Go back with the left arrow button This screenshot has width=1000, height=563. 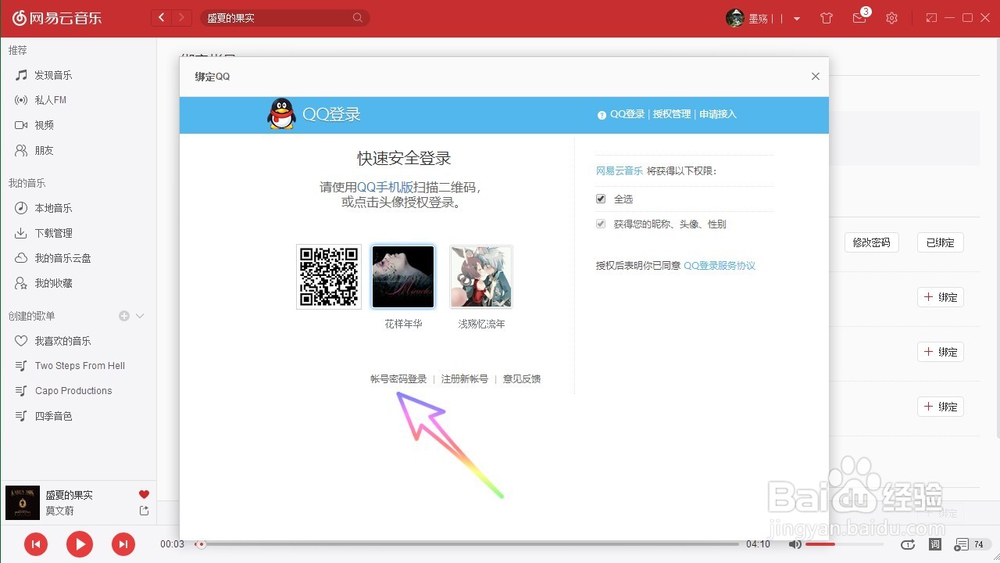click(x=161, y=18)
